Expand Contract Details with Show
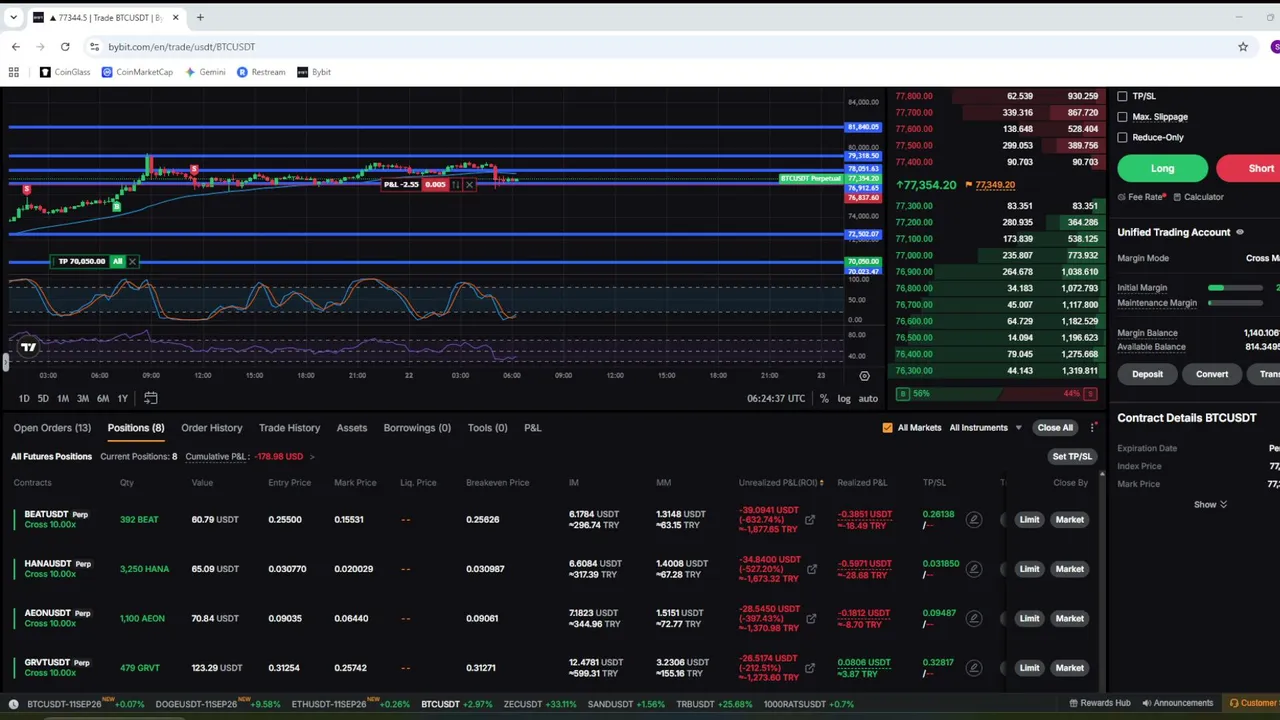Image resolution: width=1280 pixels, height=720 pixels. (x=1210, y=505)
